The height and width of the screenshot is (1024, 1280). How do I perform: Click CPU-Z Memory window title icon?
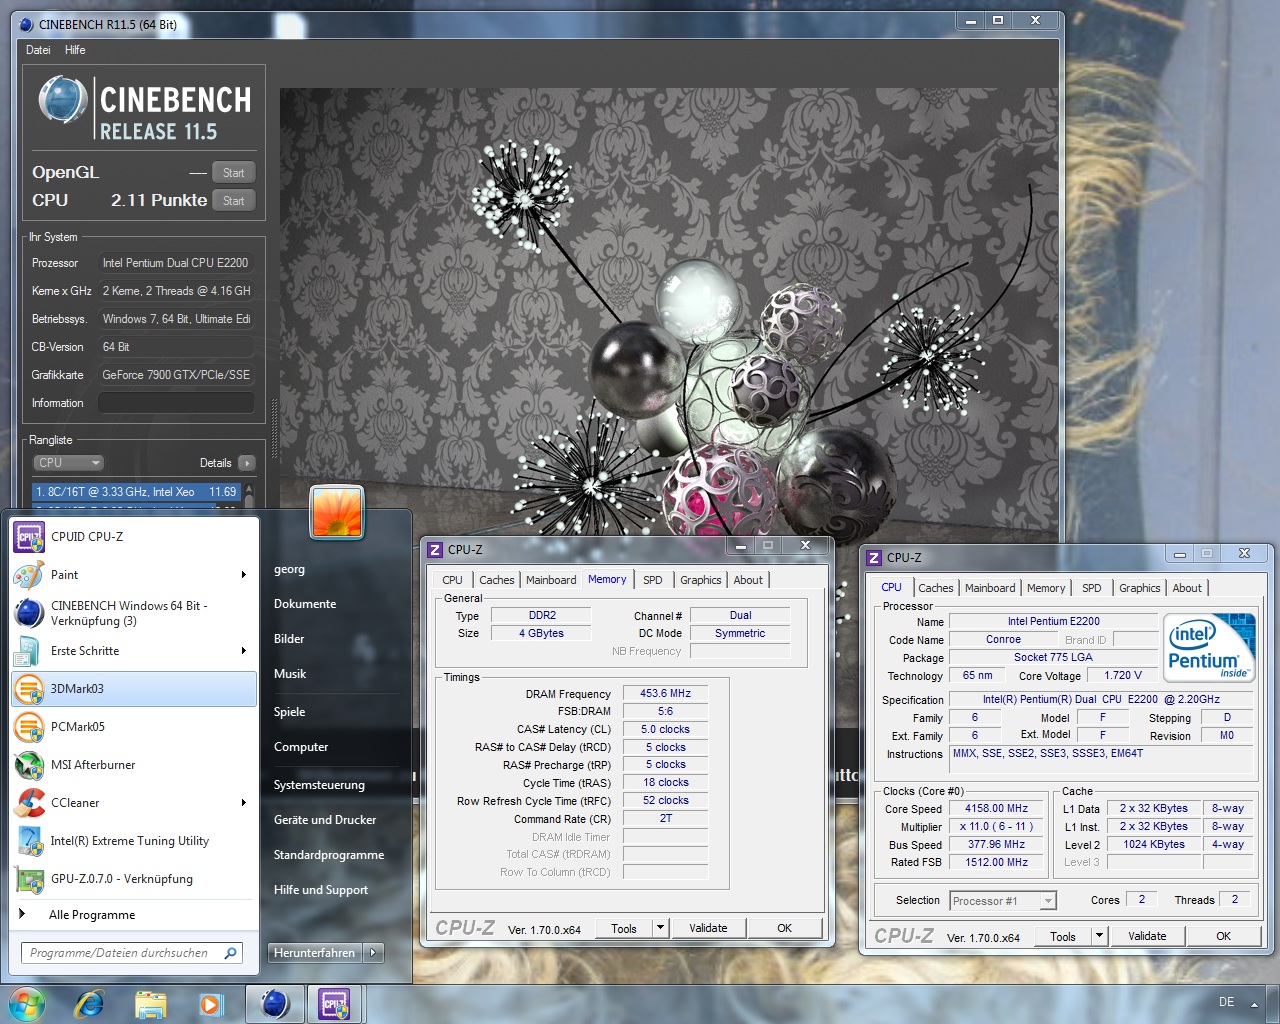coord(435,550)
